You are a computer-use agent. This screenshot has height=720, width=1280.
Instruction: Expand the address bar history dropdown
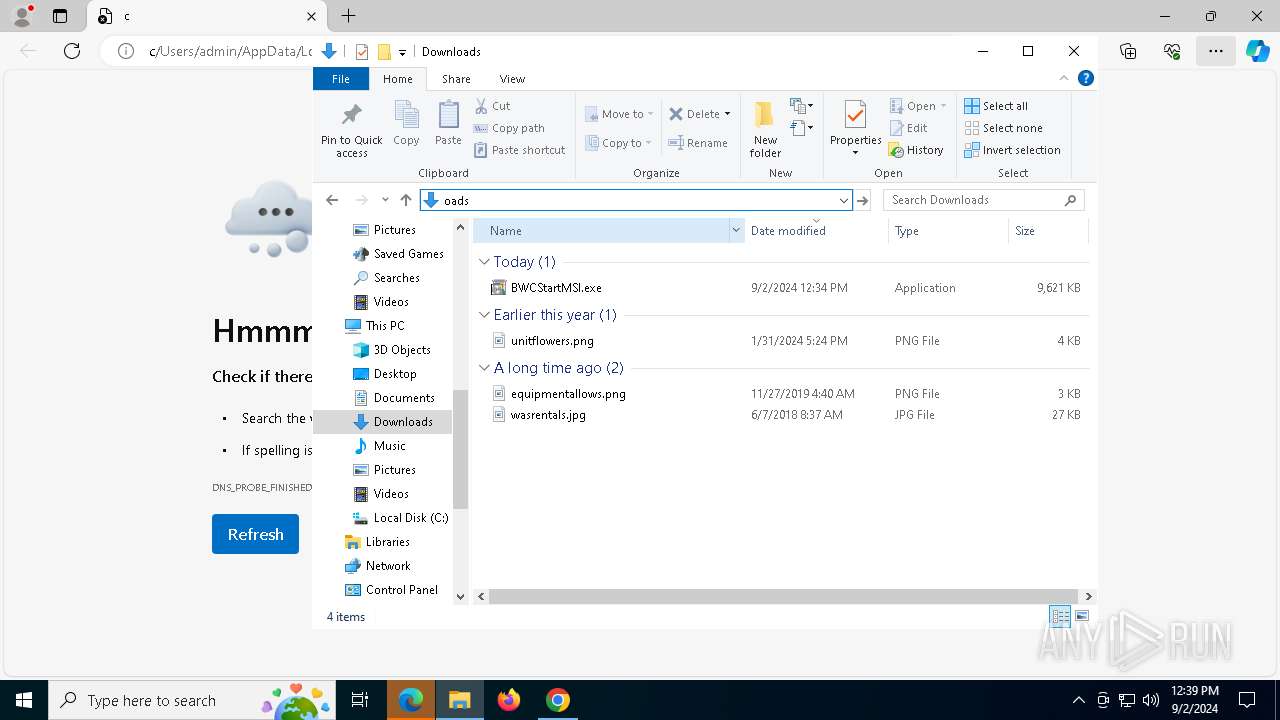click(843, 200)
